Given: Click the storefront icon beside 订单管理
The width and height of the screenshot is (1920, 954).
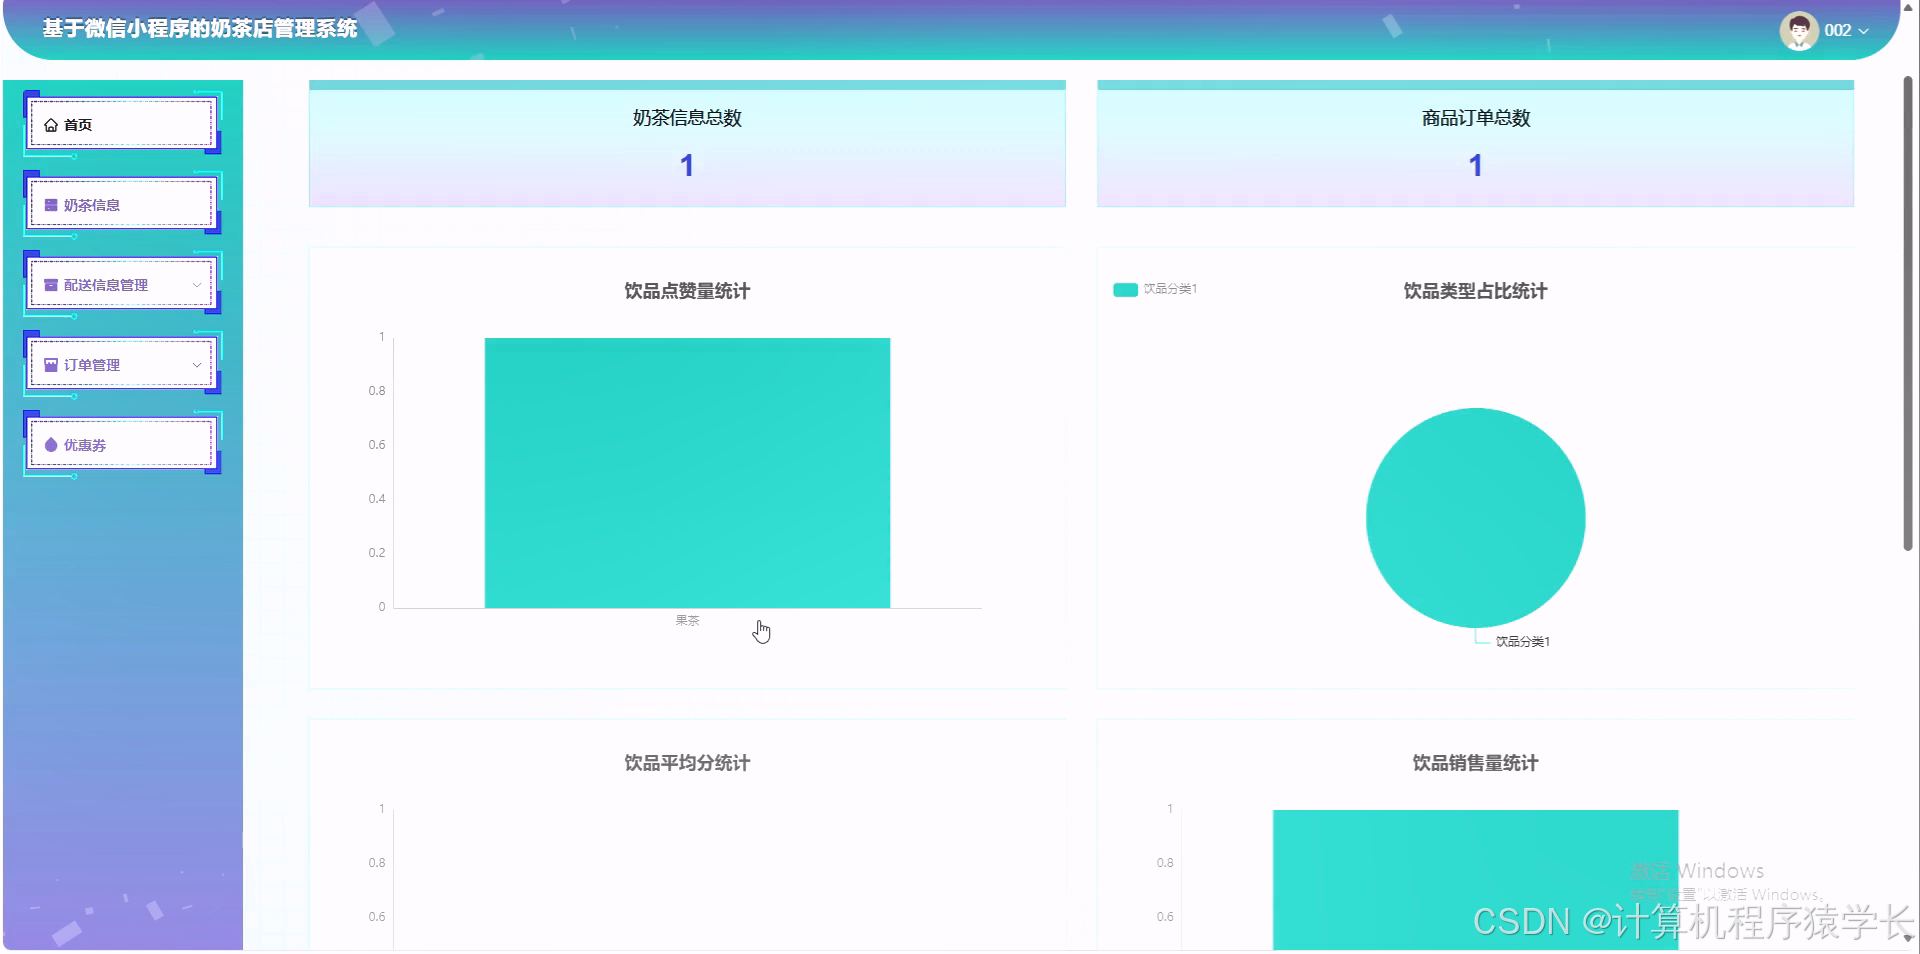Looking at the screenshot, I should (x=50, y=364).
